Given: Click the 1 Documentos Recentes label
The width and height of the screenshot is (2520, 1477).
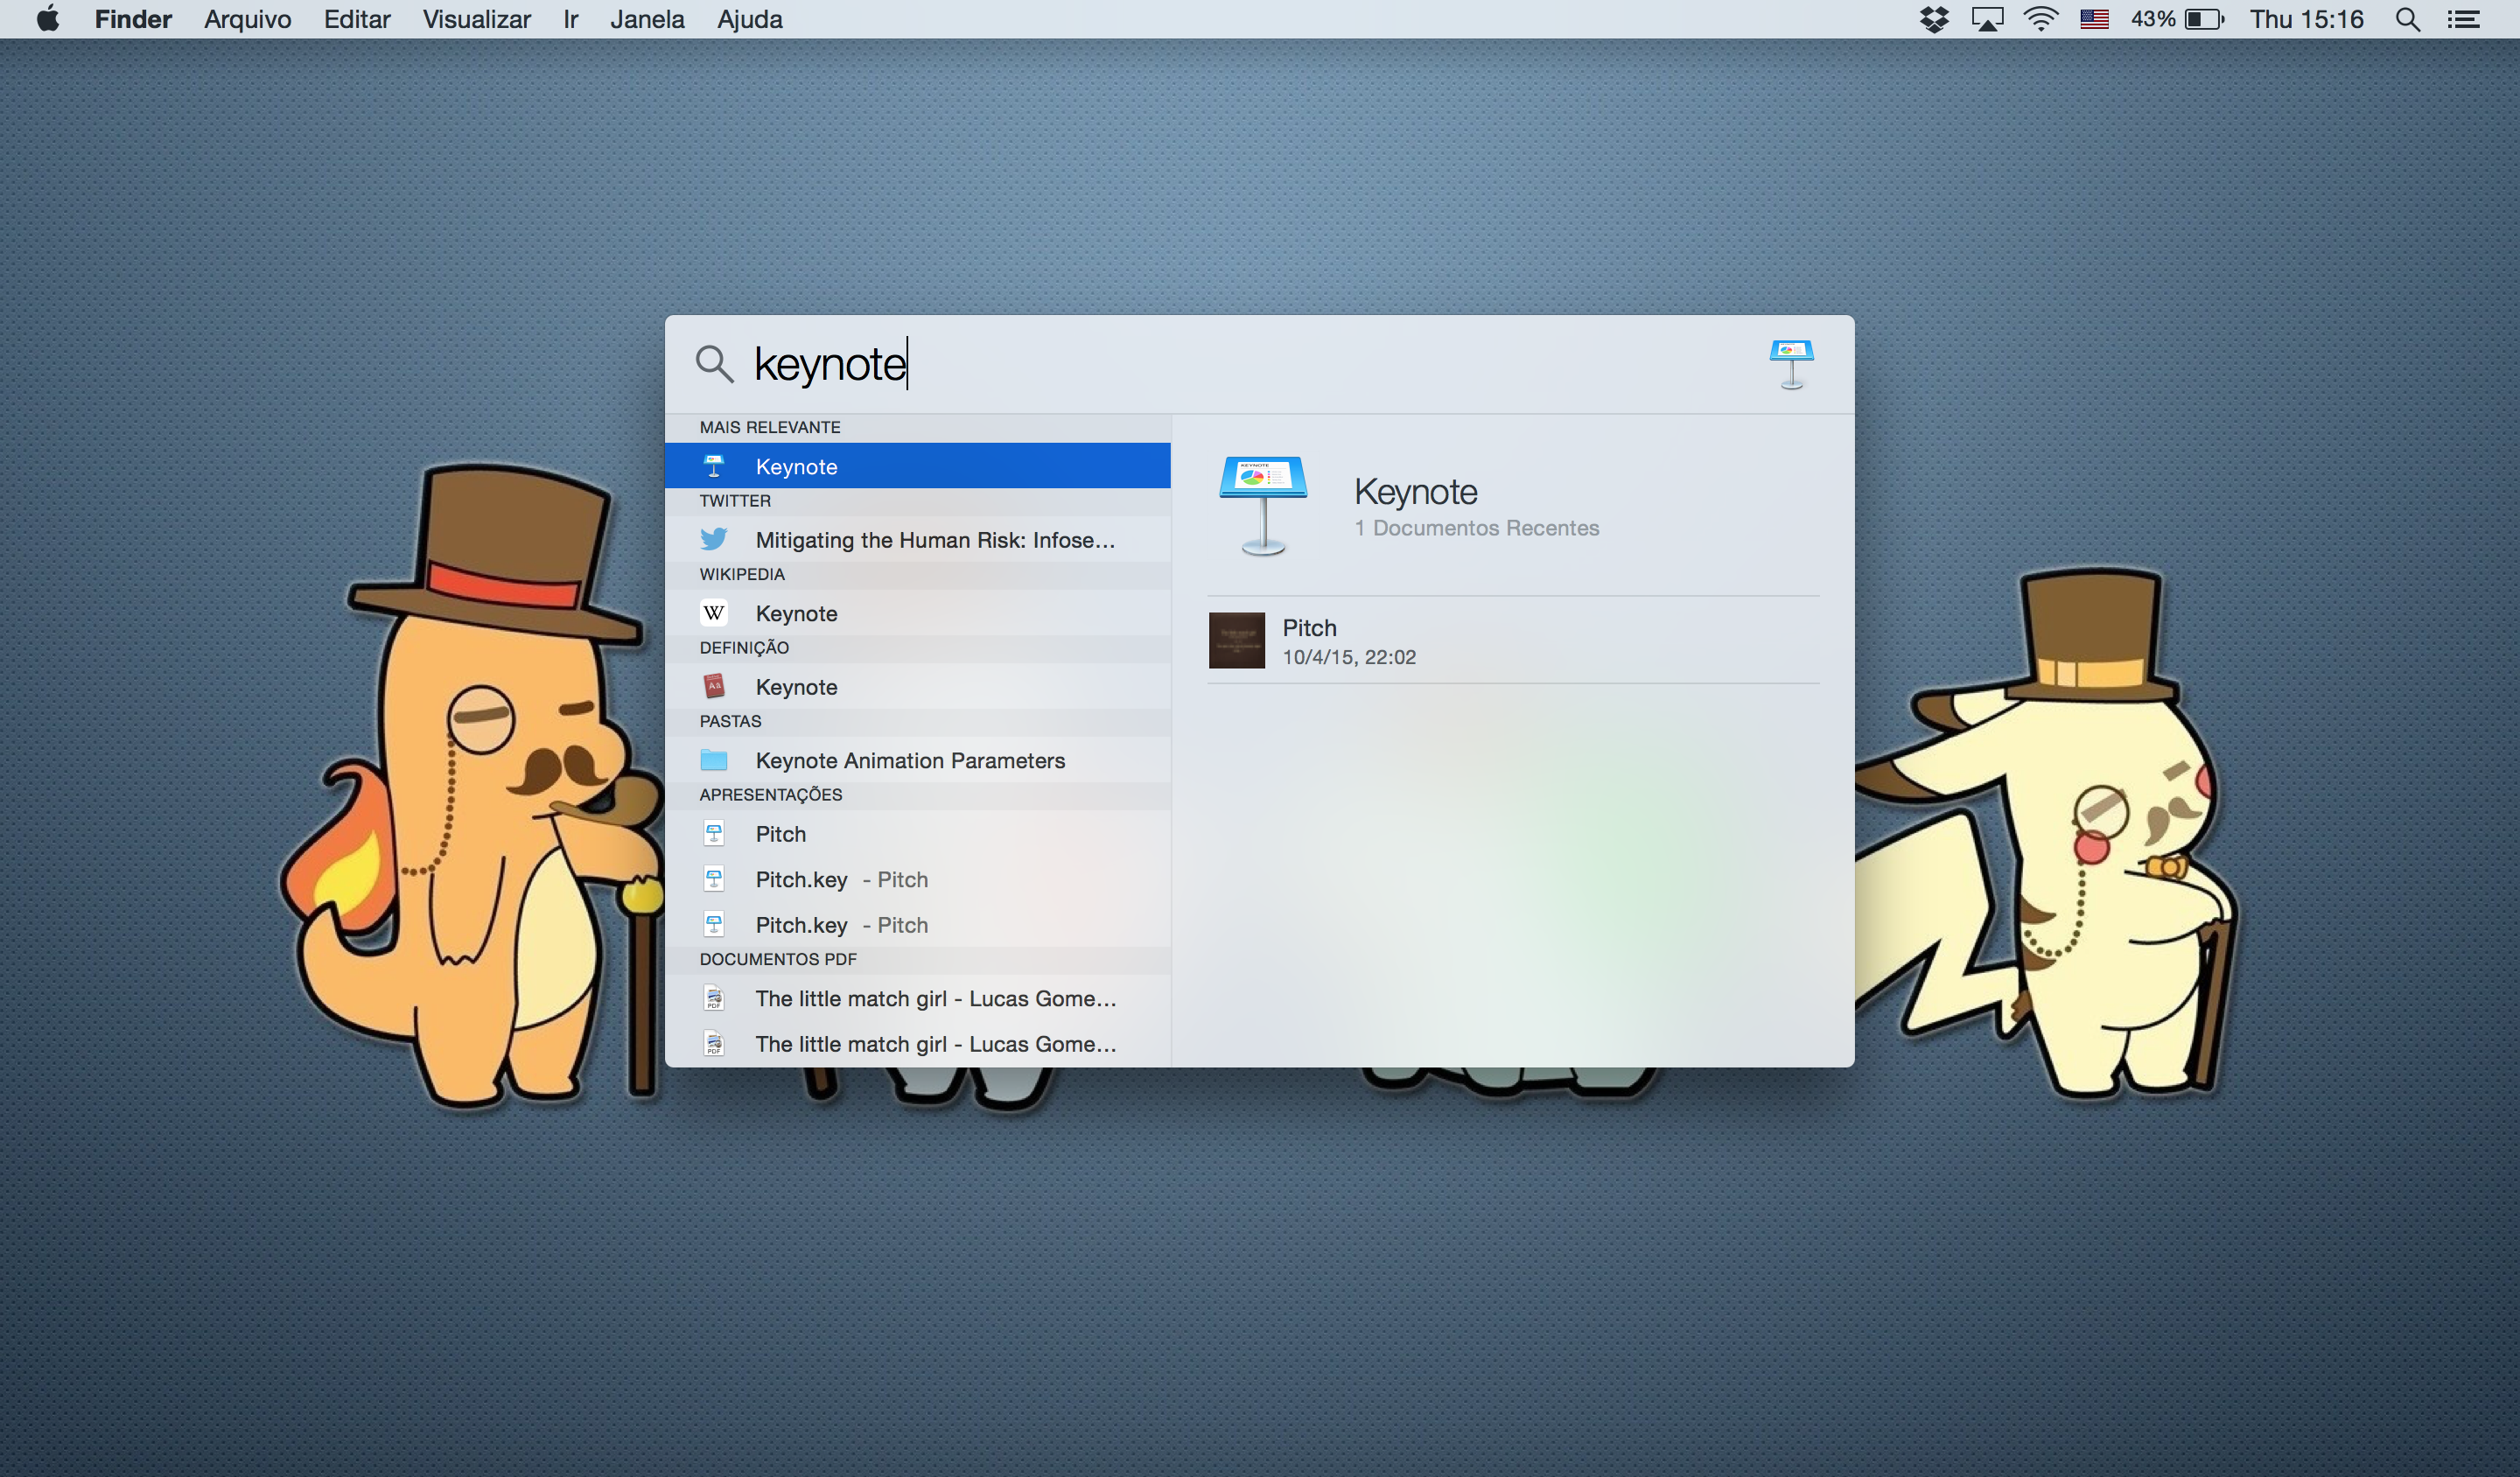Looking at the screenshot, I should 1476,528.
